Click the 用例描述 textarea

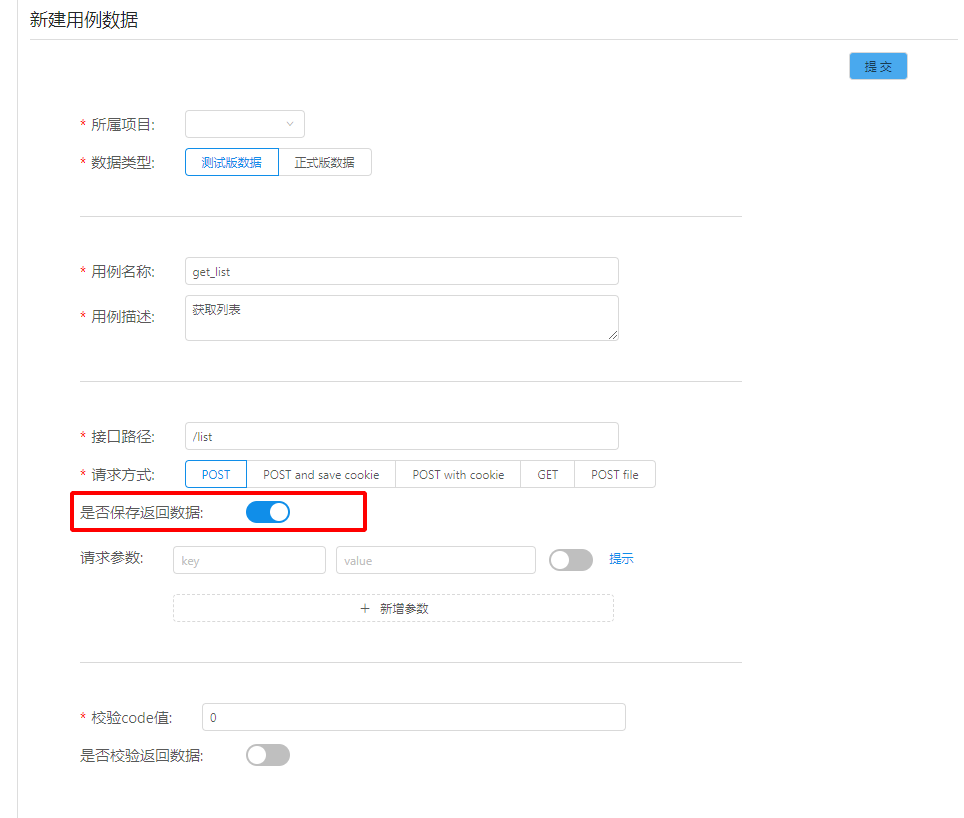tap(401, 318)
